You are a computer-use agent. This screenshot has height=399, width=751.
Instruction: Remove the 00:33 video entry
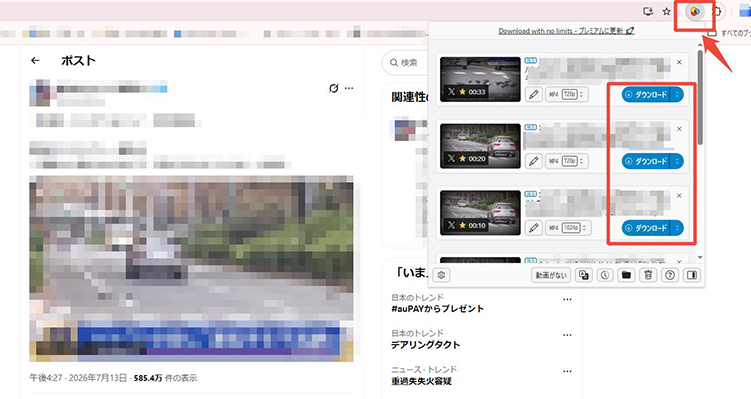point(679,62)
